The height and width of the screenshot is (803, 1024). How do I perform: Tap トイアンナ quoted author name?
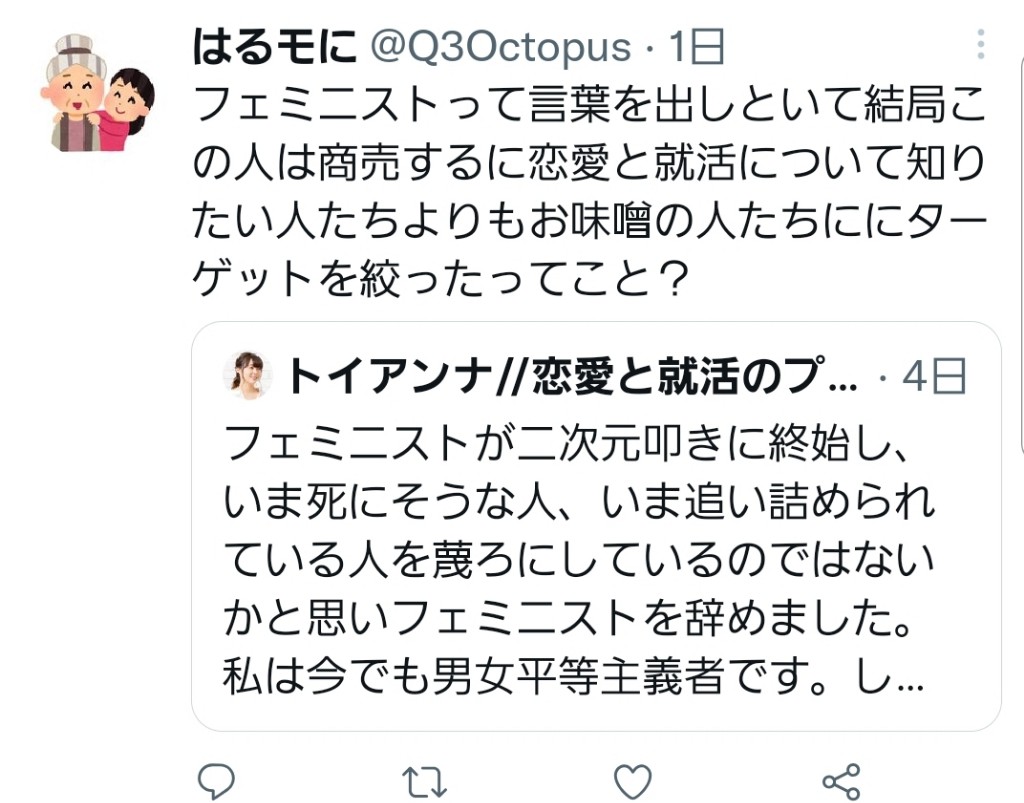pyautogui.click(x=390, y=377)
